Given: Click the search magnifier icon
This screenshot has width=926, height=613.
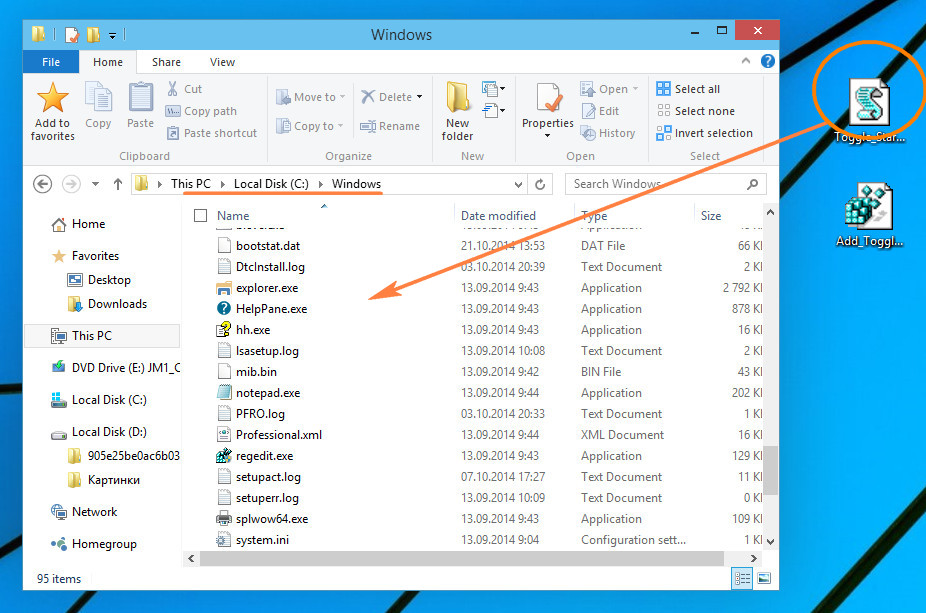Looking at the screenshot, I should 752,184.
